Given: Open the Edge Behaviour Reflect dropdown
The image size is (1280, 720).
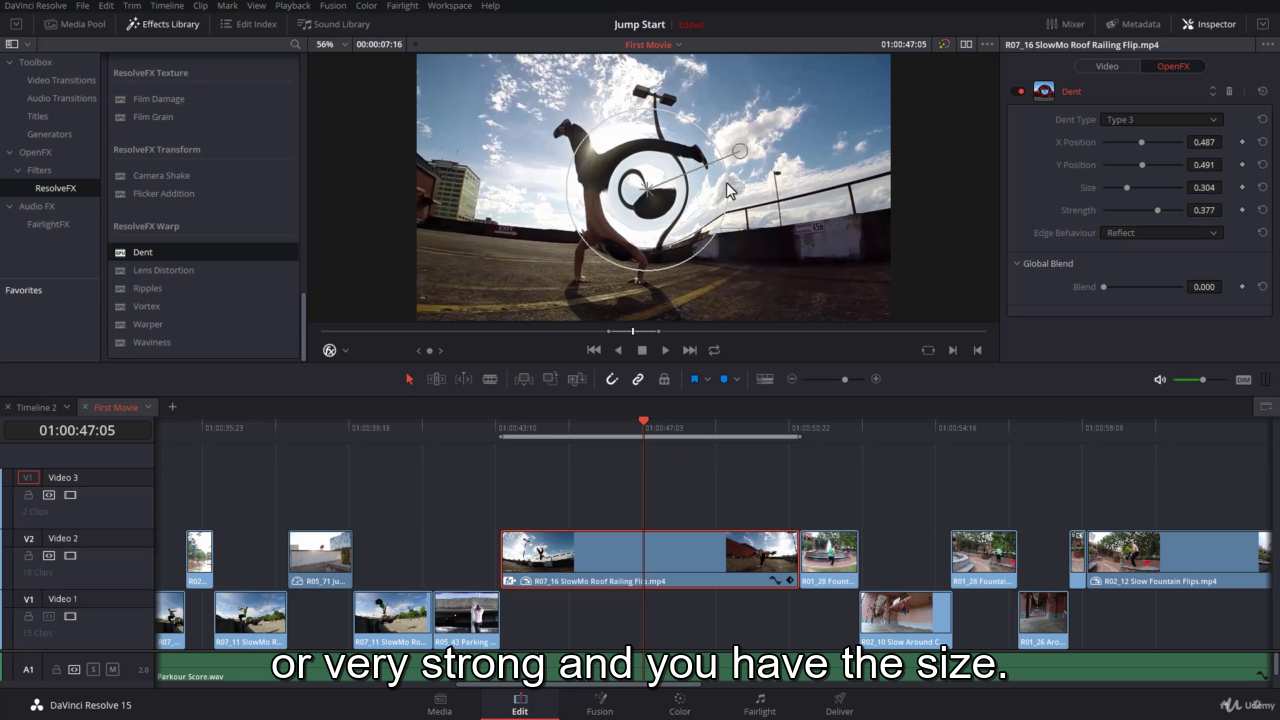Looking at the screenshot, I should pos(1161,233).
